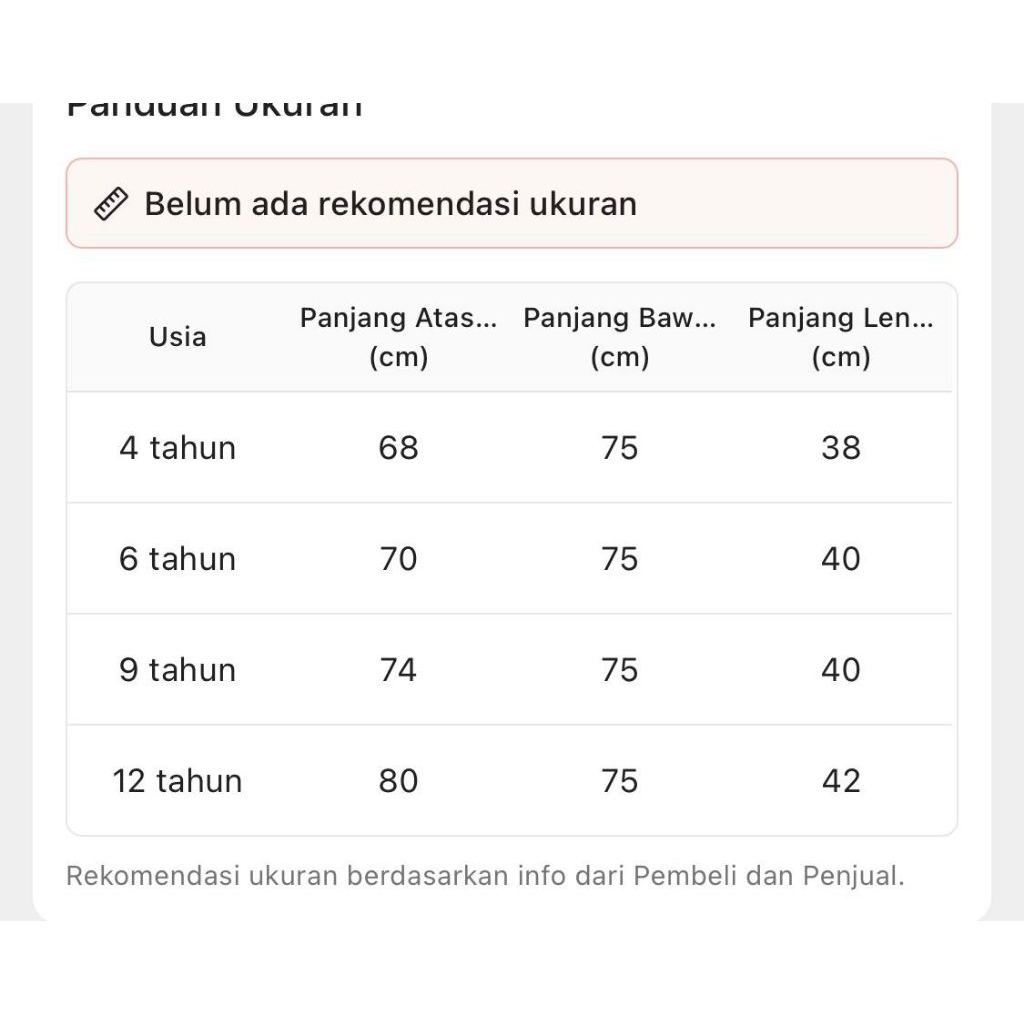Select the sleeve length value 38

point(841,448)
